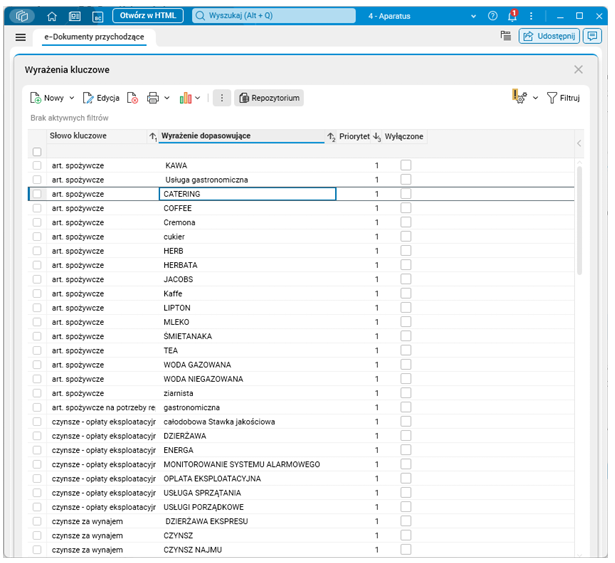Viewport: 615px width, 563px height.
Task: Select the row checkbox for CATERING
Action: [37, 194]
